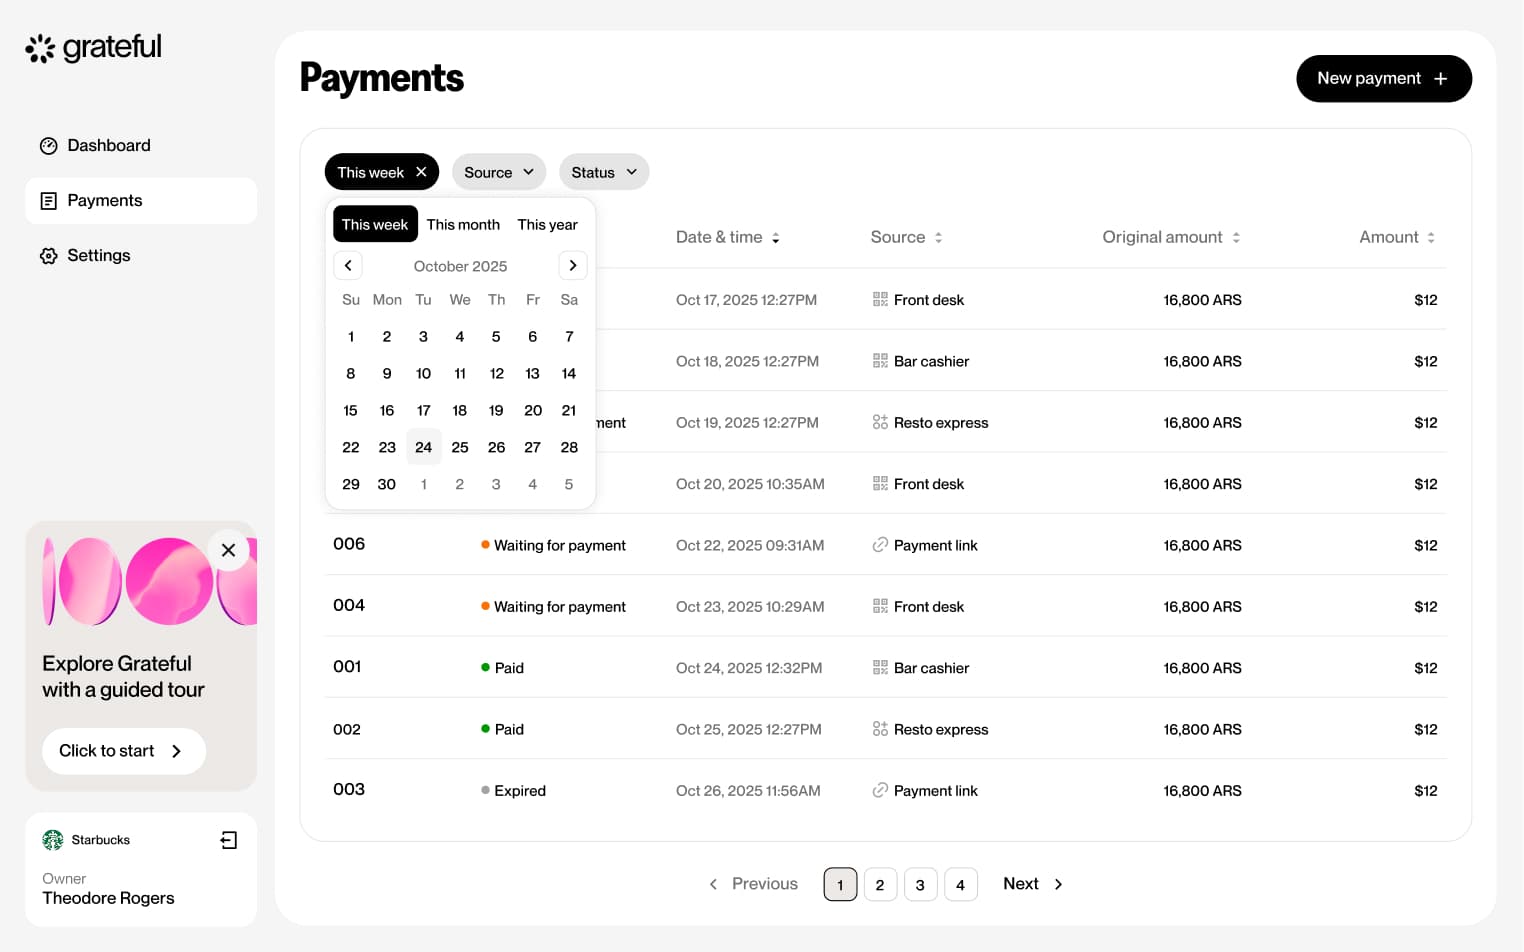
Task: Click the Grateful logo icon
Action: (x=40, y=48)
